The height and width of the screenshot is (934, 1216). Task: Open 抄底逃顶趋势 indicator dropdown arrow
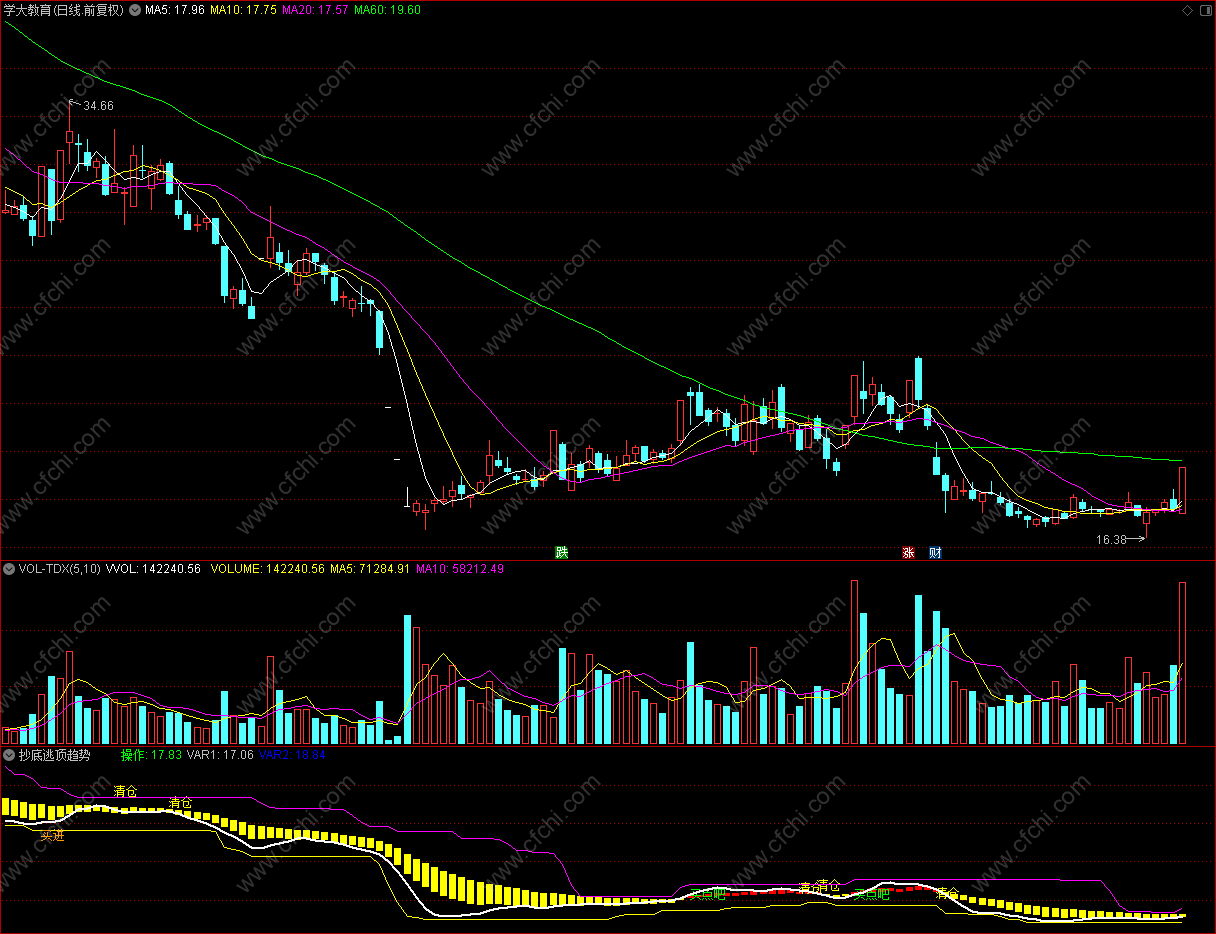click(9, 755)
